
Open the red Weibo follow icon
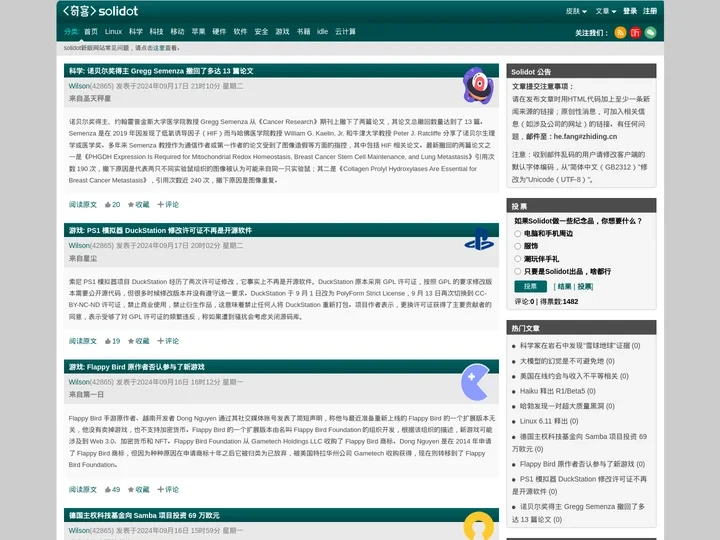tap(636, 33)
